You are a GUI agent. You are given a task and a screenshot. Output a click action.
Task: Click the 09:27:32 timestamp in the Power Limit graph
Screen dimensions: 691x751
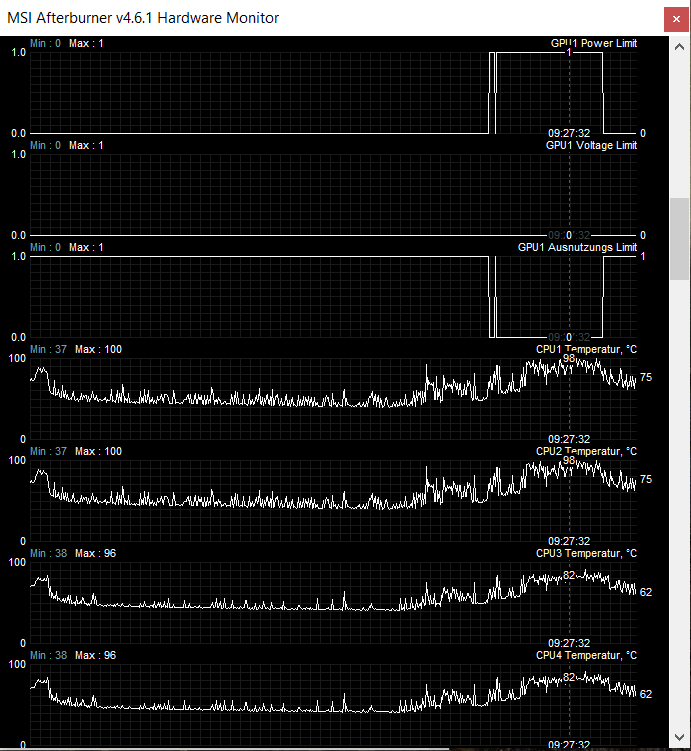(569, 133)
